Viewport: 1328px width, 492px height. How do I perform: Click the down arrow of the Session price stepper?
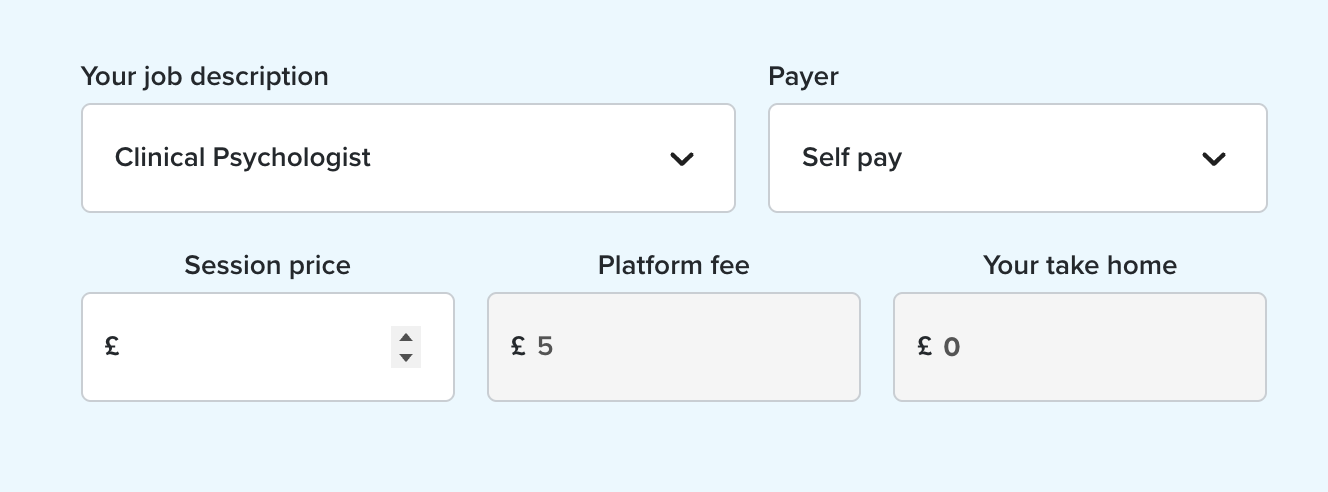pos(406,357)
